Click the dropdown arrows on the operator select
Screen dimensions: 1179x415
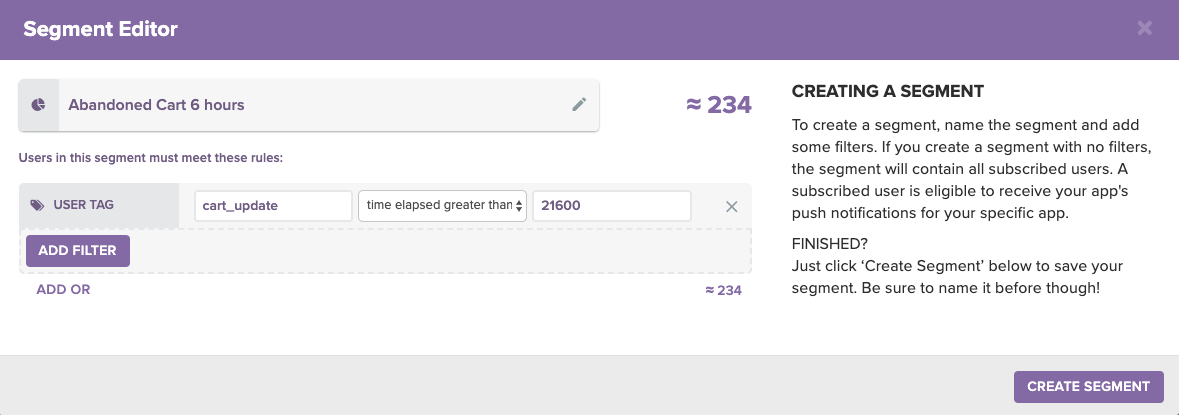(x=519, y=206)
